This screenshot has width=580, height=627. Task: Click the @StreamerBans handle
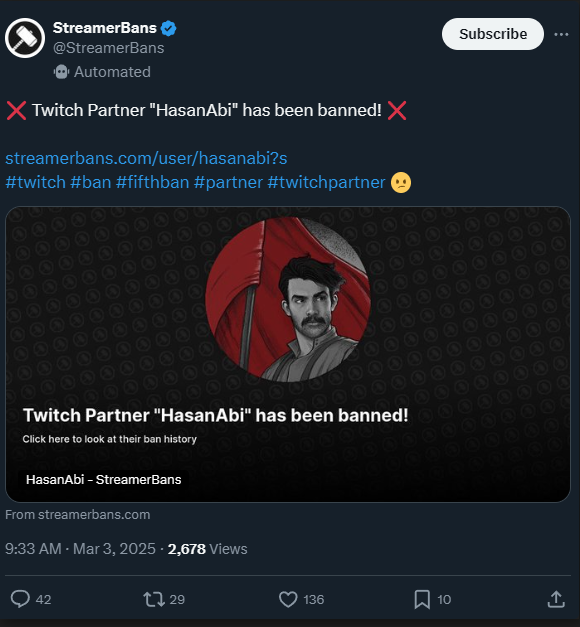108,48
